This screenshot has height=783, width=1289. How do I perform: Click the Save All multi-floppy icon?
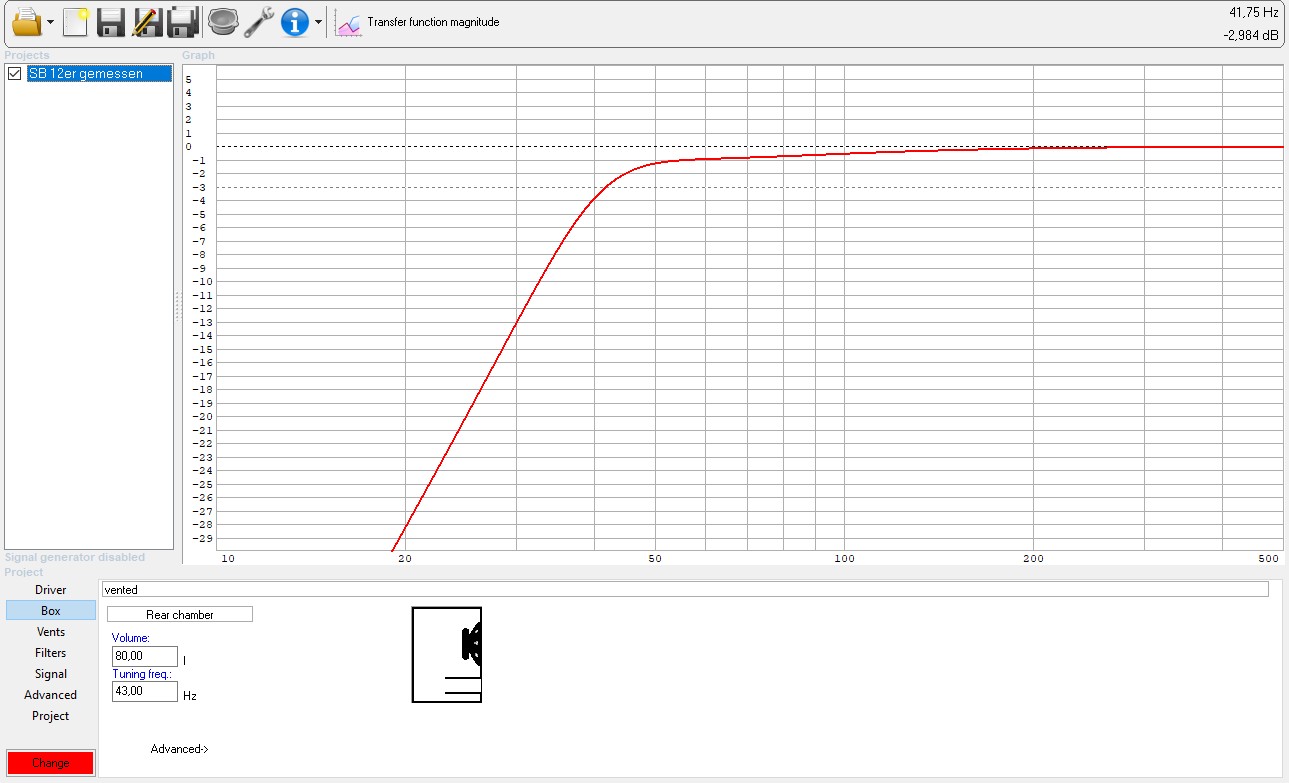click(x=182, y=21)
